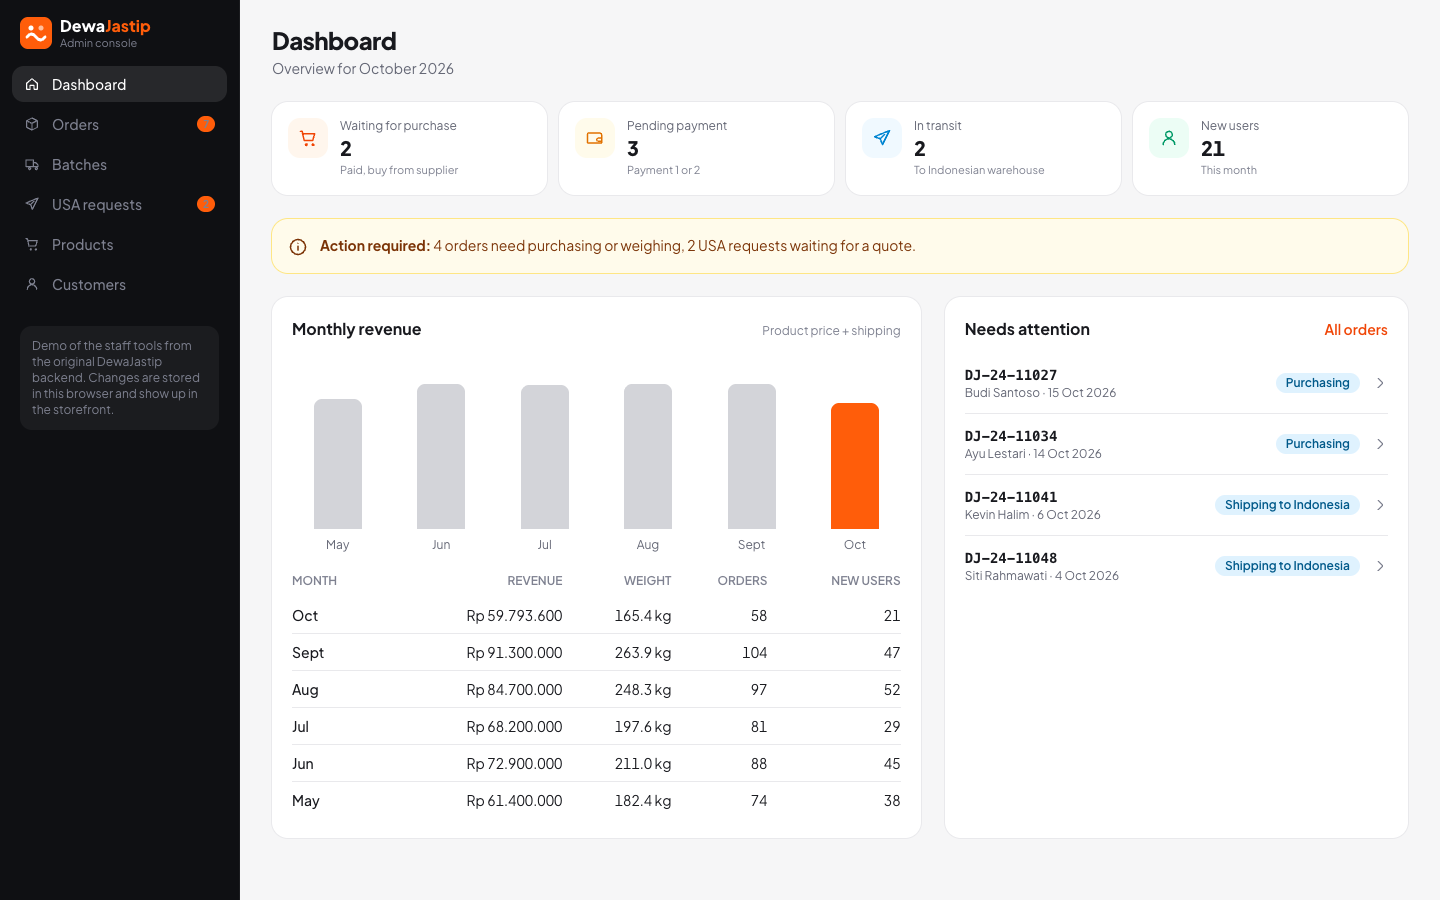Click the Rp 61.400.000 cell in May row
Image resolution: width=1440 pixels, height=900 pixels.
tap(514, 801)
